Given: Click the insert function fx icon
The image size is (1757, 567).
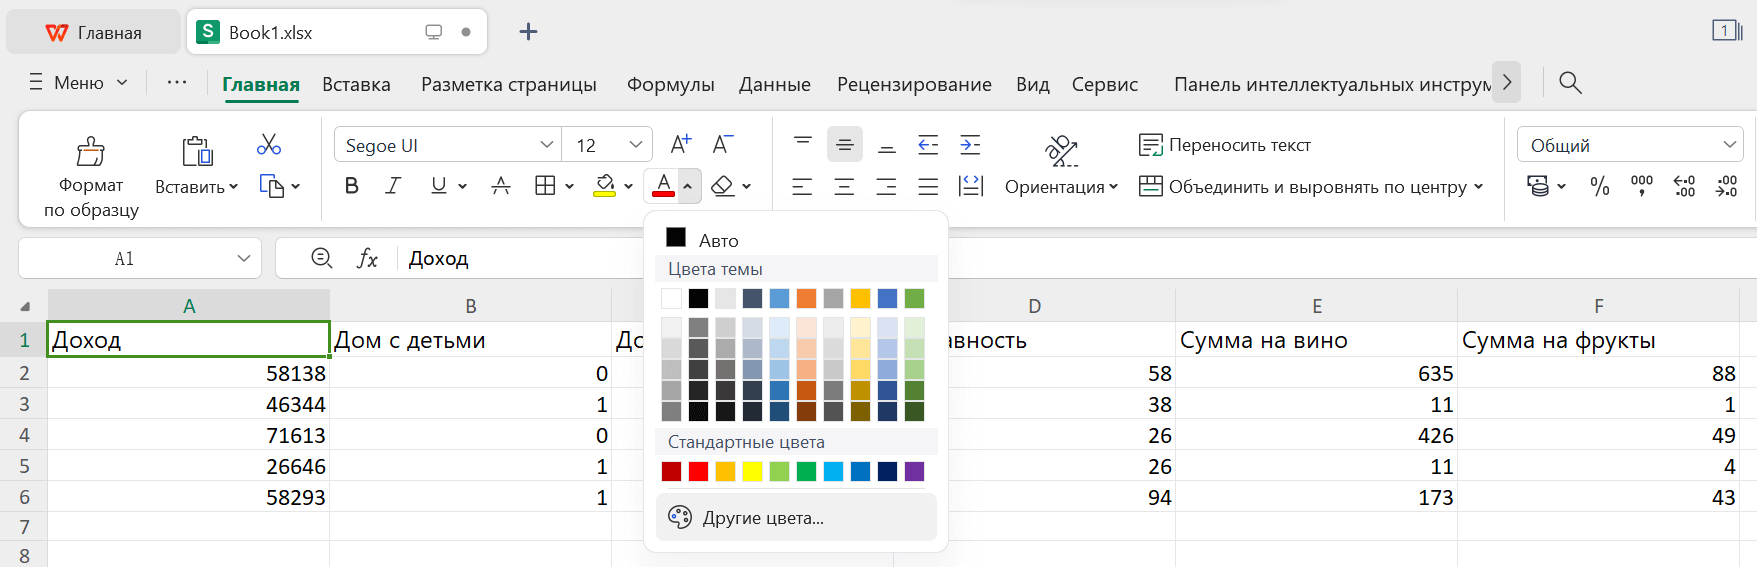Looking at the screenshot, I should coord(368,259).
